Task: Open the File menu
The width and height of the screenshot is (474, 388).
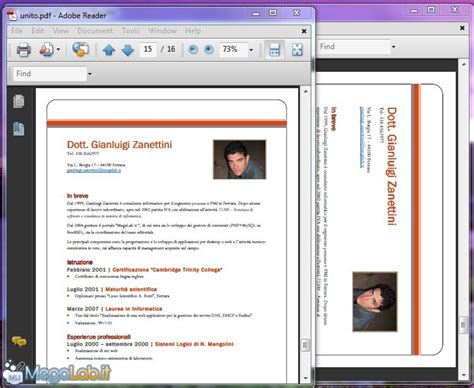Action: (17, 31)
